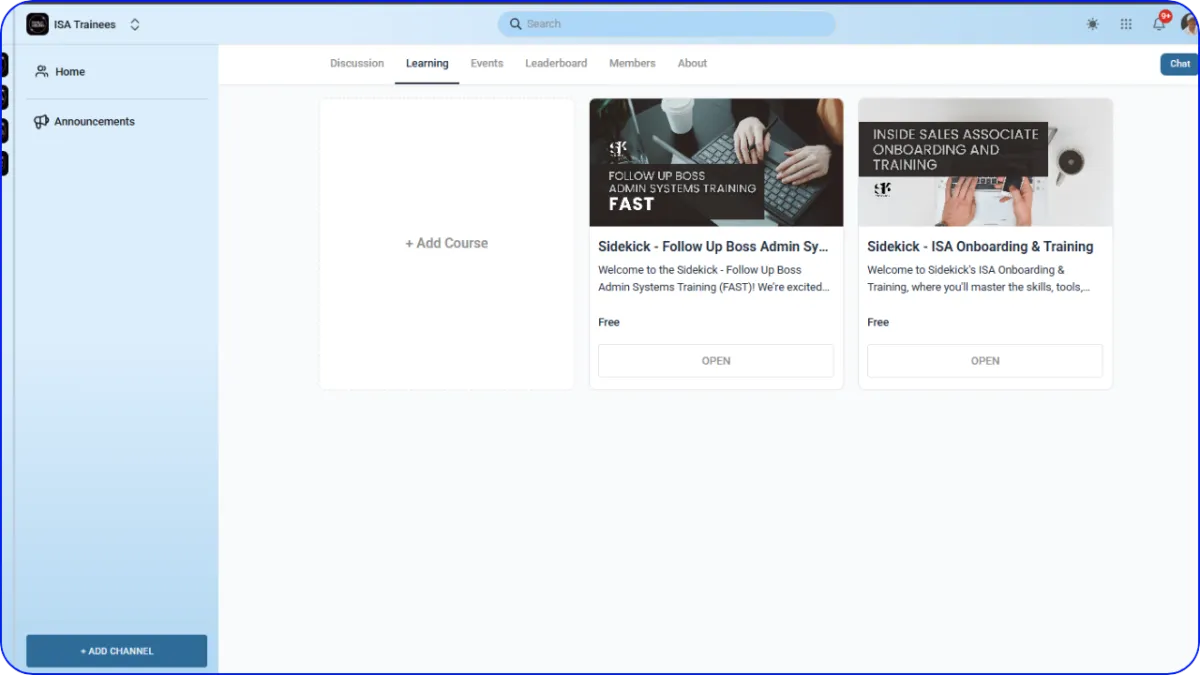Click the Follow Up Boss FAST course thumbnail
Screen dimensions: 1200x675
(716, 162)
